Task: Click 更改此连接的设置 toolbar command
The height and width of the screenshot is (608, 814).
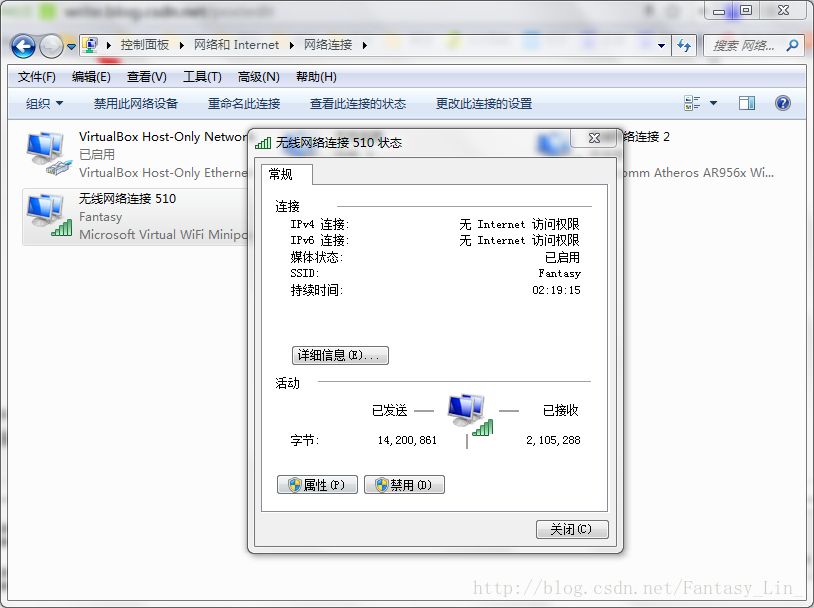Action: click(484, 103)
